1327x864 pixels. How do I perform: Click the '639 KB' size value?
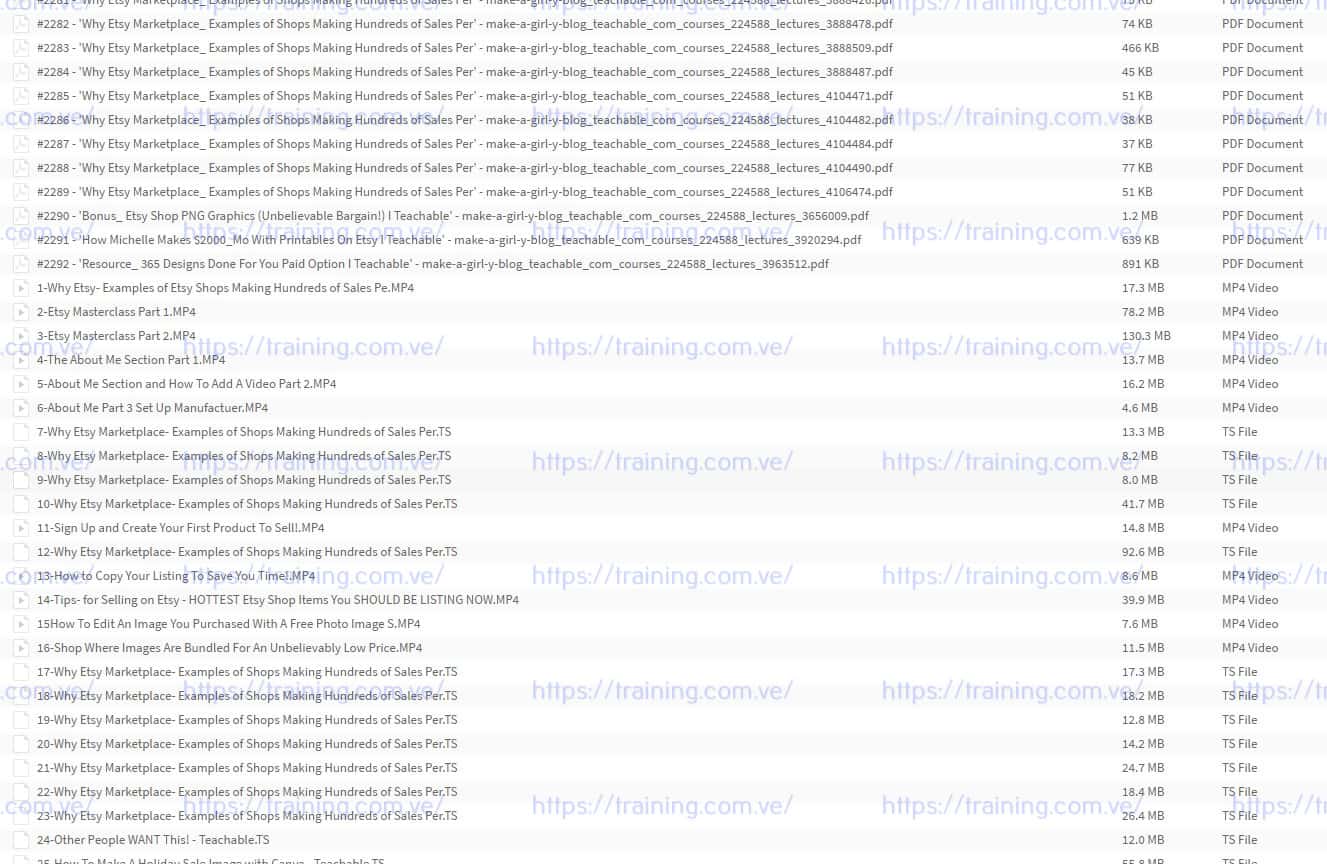1141,240
